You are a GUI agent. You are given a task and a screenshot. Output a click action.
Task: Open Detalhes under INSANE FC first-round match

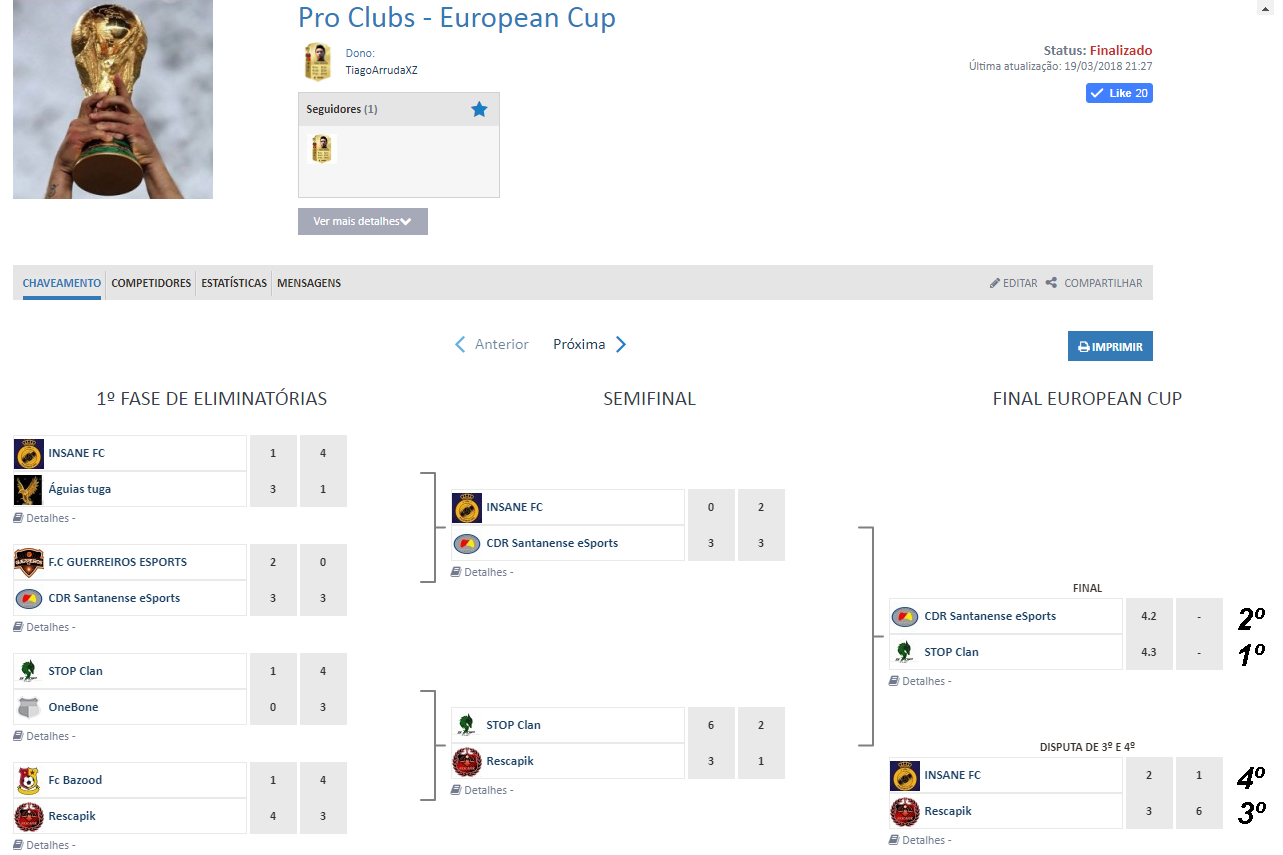[45, 518]
